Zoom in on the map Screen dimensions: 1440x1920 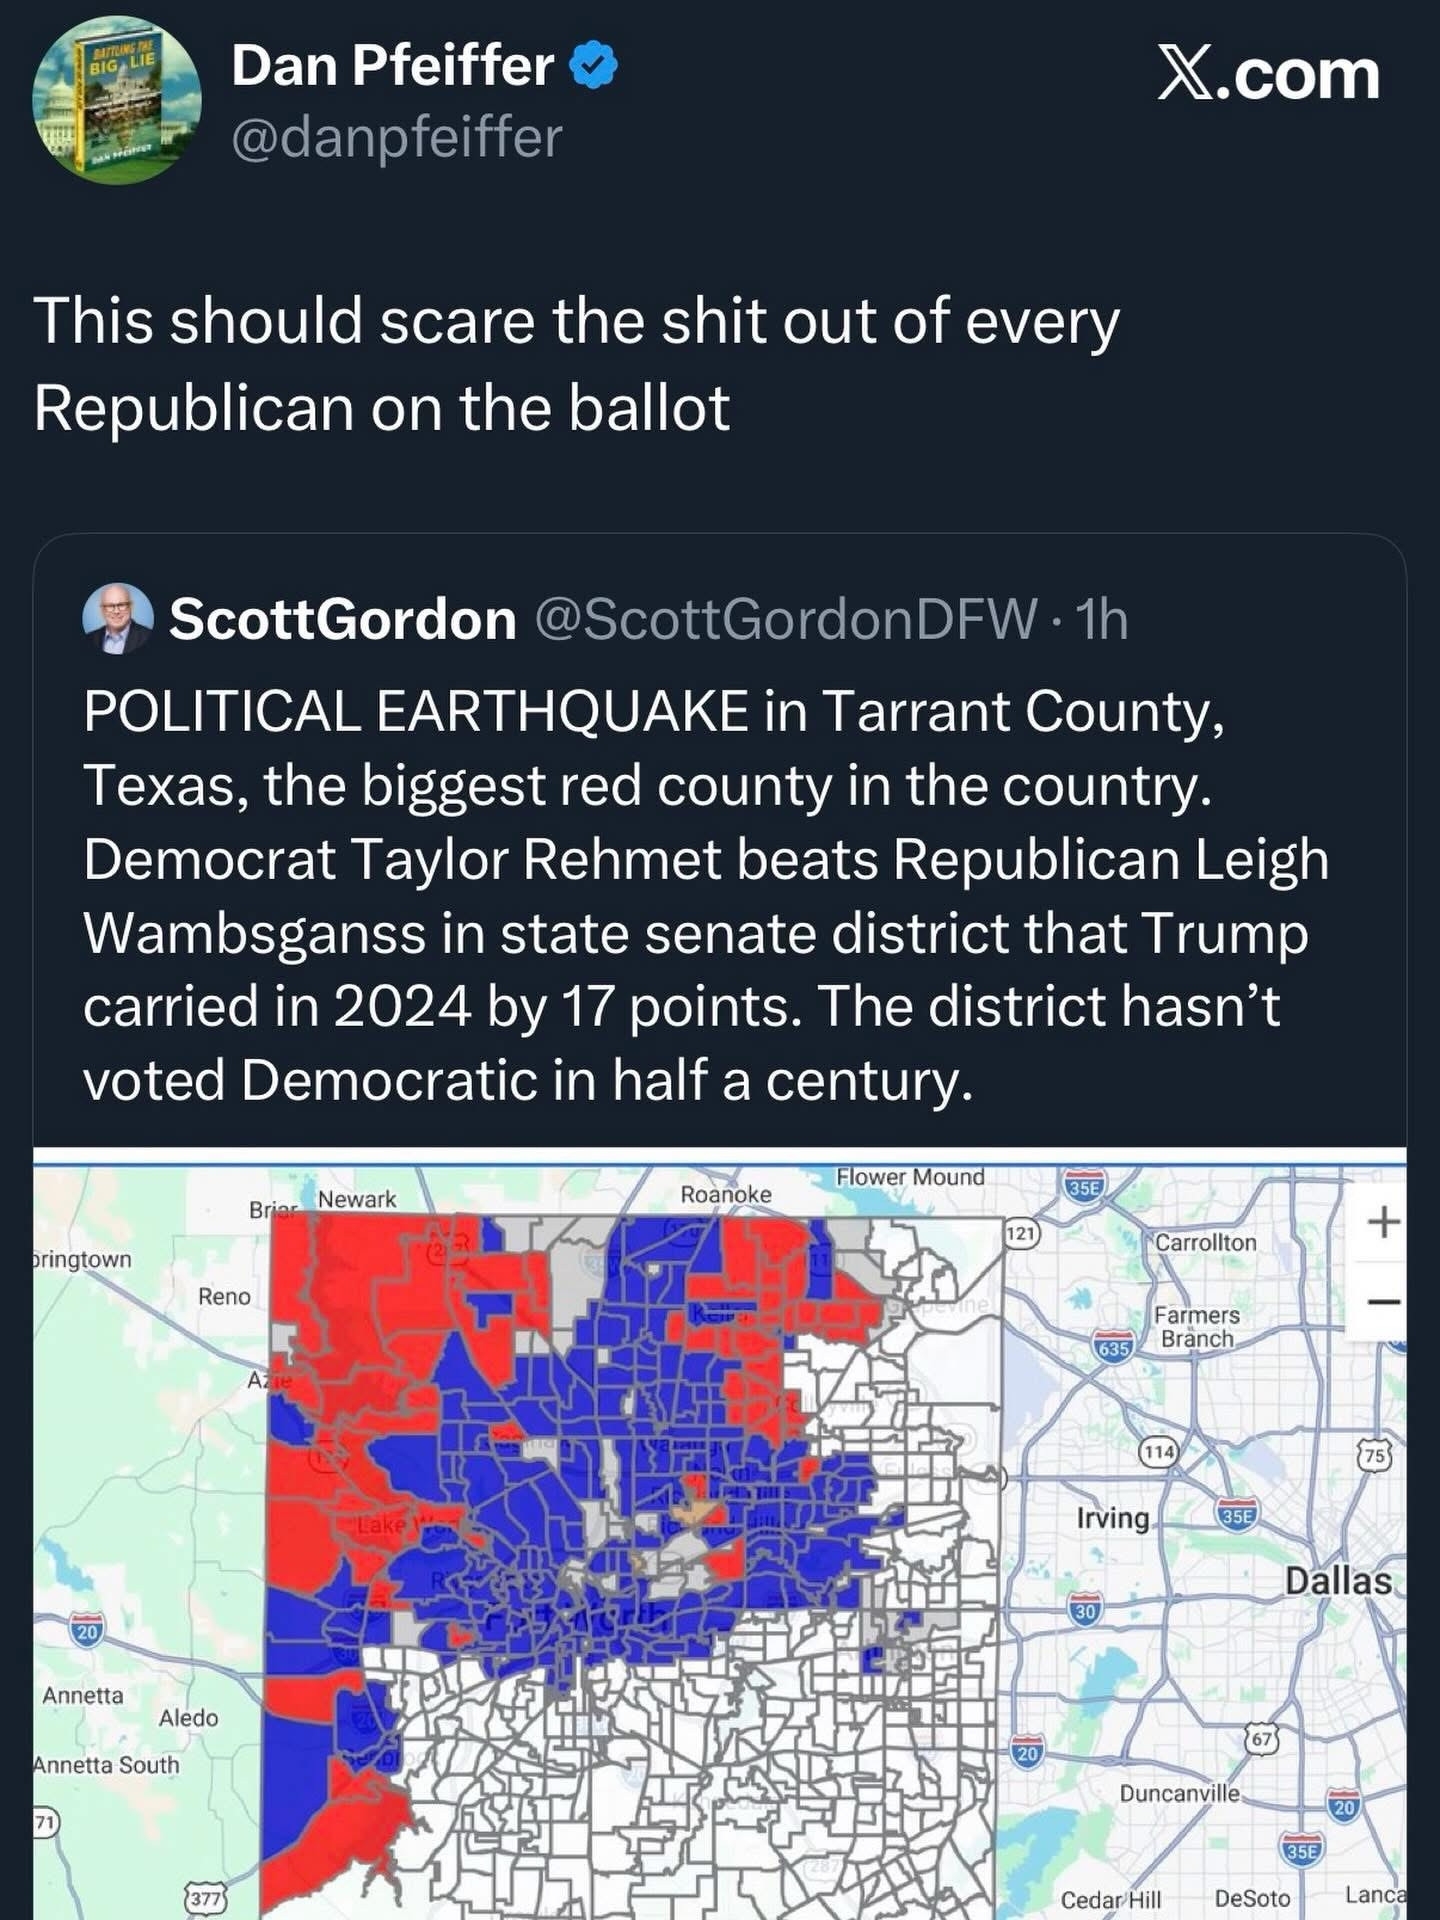(1383, 1222)
